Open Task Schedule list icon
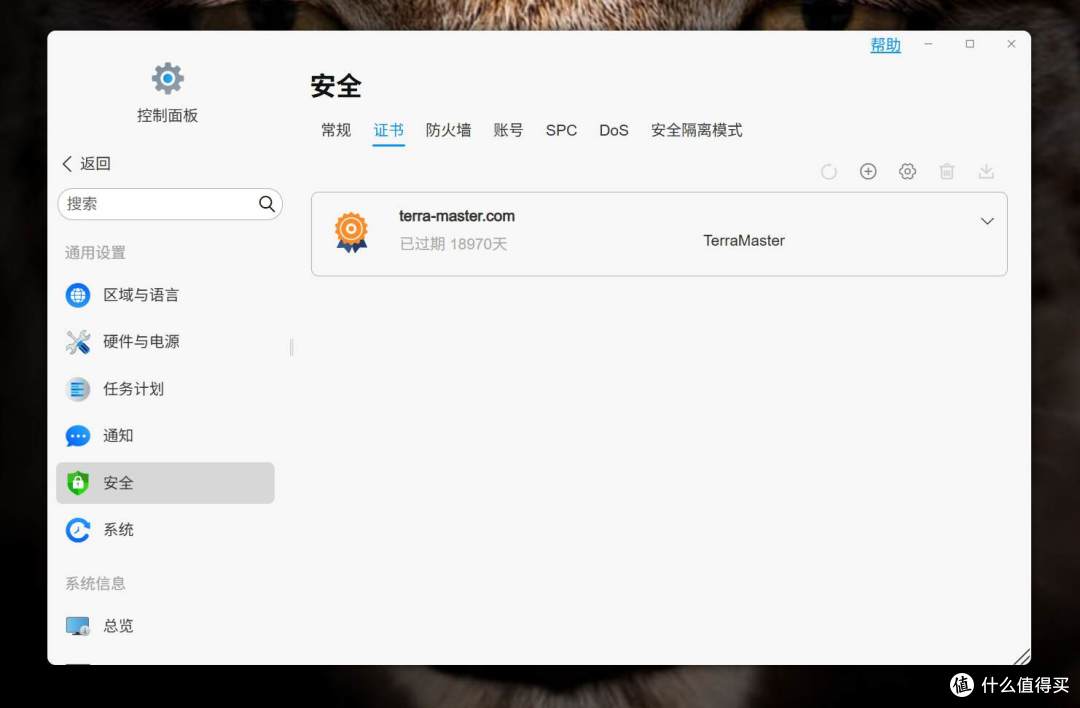 tap(78, 389)
